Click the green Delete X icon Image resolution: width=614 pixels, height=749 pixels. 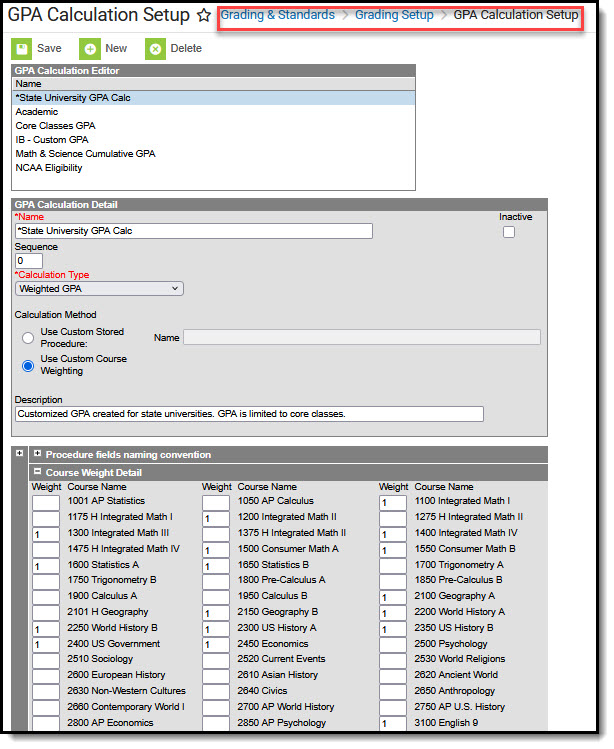pos(155,49)
